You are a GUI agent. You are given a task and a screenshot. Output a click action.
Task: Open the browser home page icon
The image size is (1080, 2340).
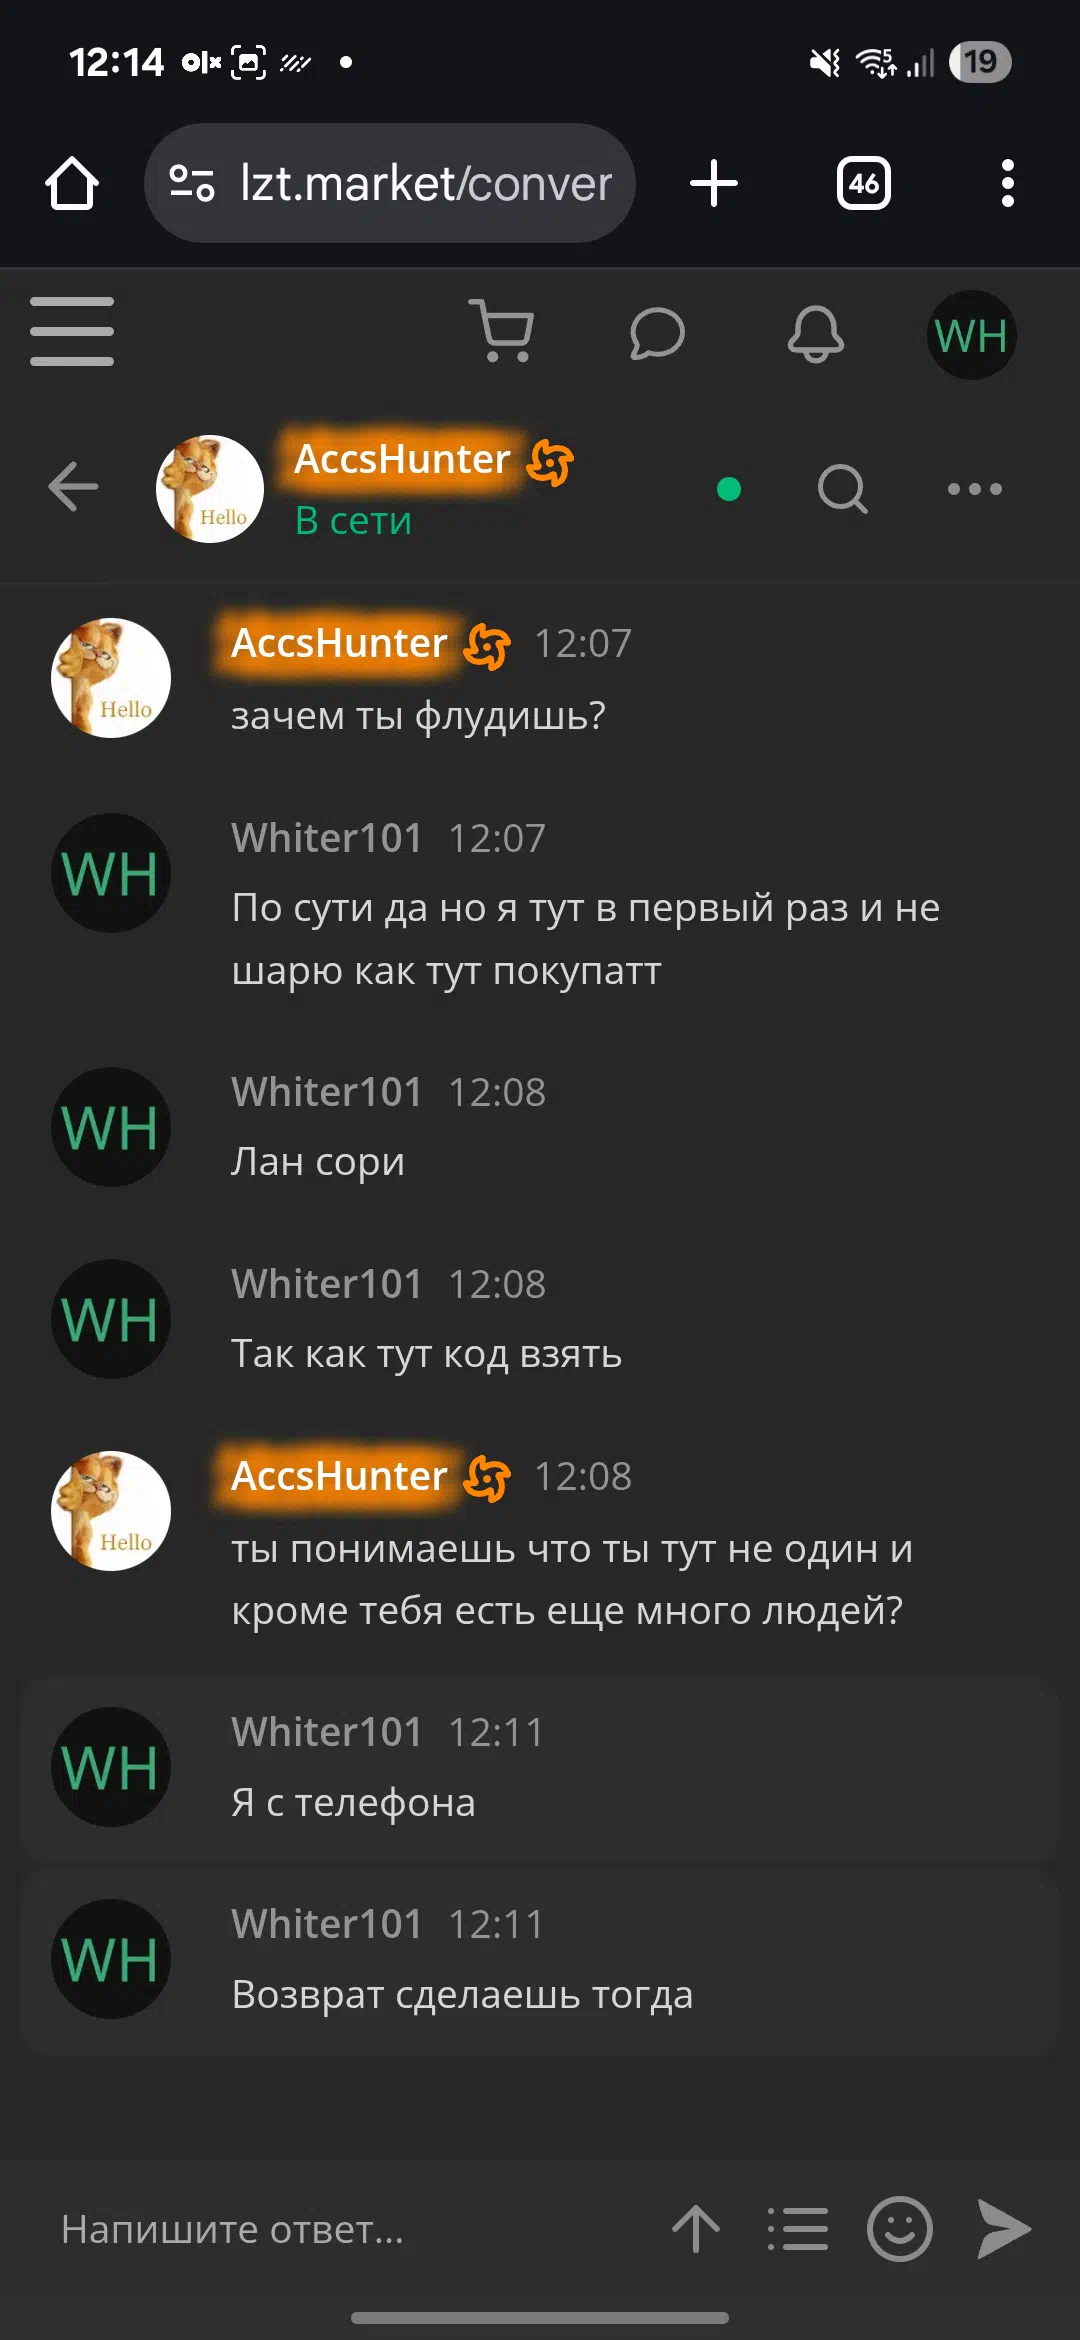(x=72, y=183)
